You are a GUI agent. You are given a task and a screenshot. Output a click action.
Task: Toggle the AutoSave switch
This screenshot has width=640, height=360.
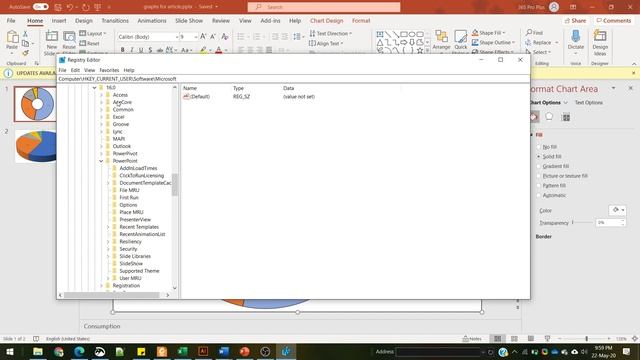[41, 7]
